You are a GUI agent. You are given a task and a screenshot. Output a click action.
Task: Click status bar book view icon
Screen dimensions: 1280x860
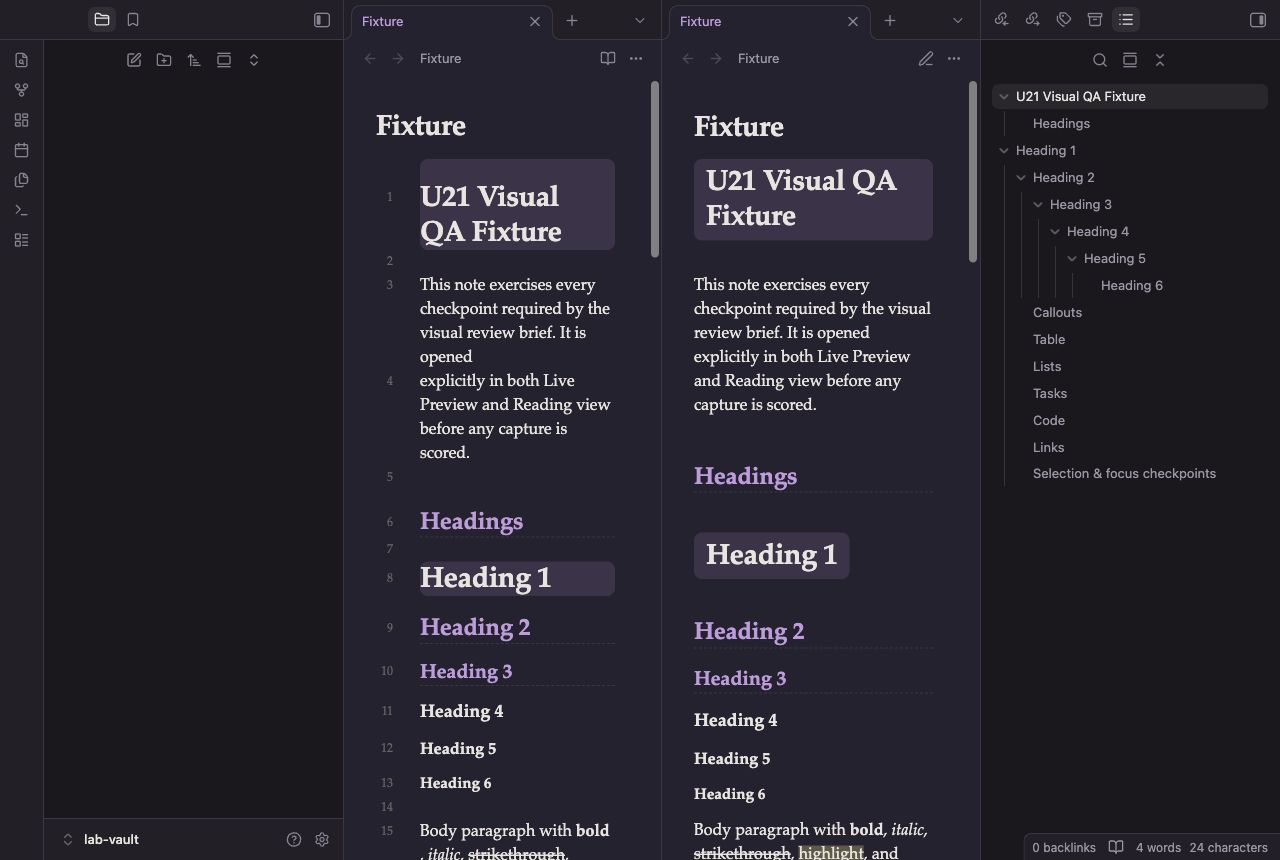[x=1116, y=847]
